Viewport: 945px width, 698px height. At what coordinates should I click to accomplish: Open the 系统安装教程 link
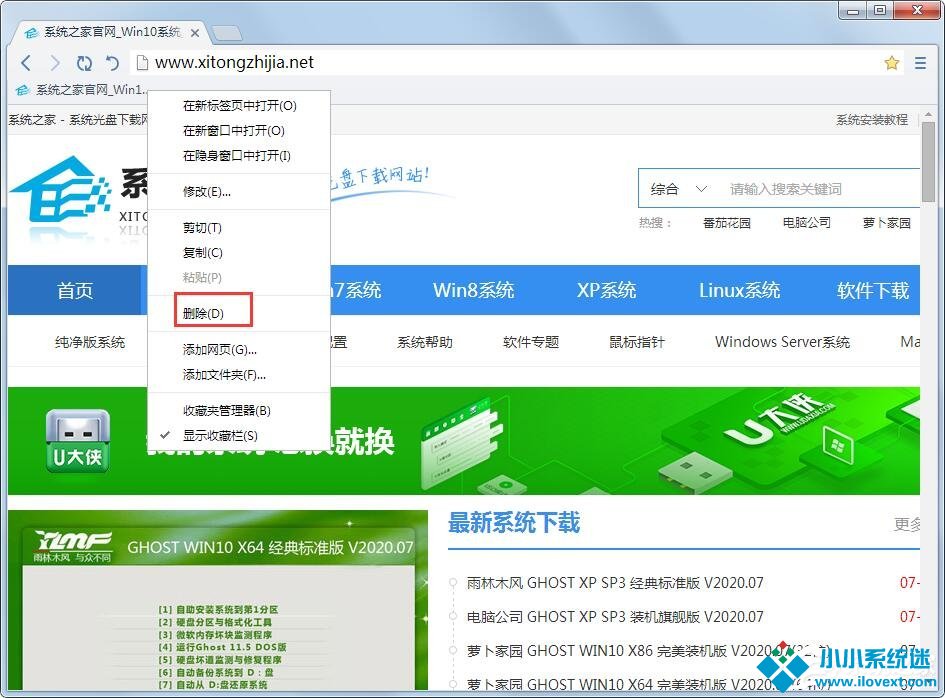pos(871,120)
